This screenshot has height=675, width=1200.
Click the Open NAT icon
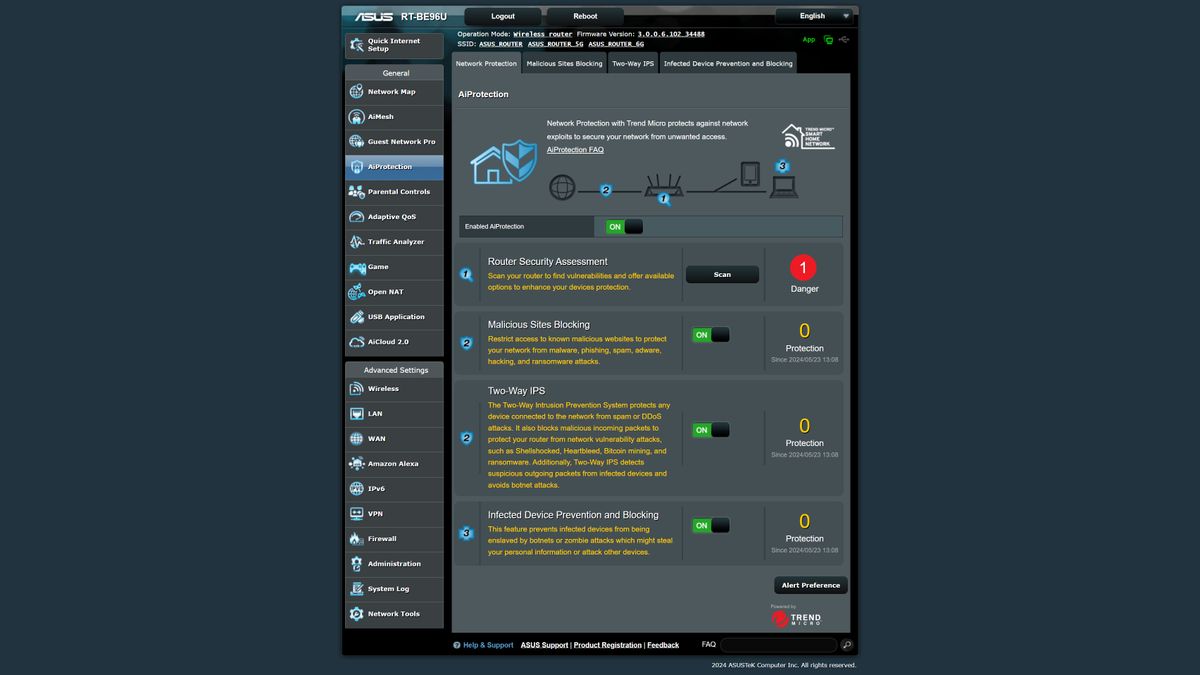(357, 292)
